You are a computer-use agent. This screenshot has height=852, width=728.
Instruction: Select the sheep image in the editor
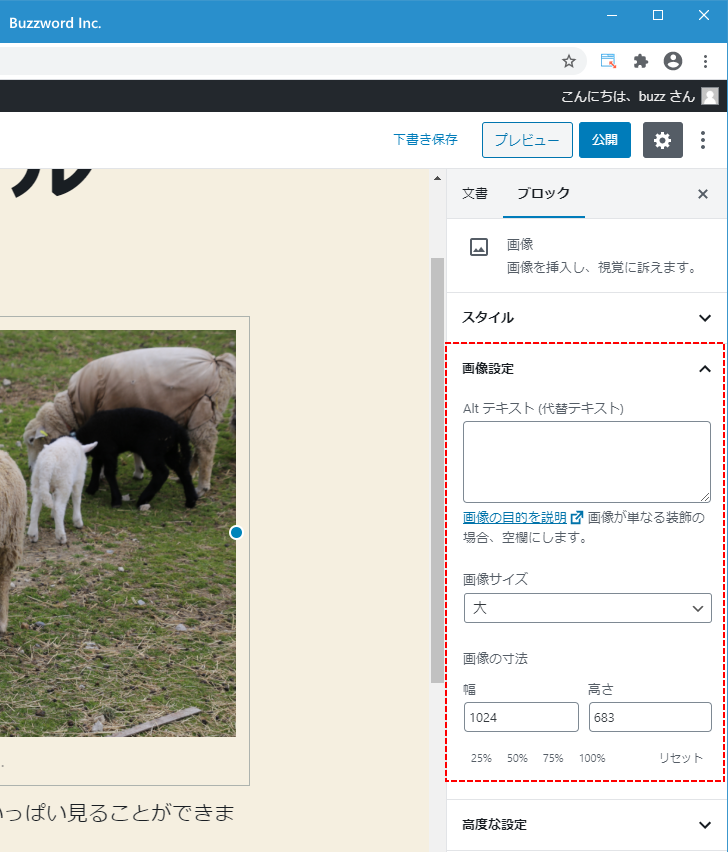118,534
